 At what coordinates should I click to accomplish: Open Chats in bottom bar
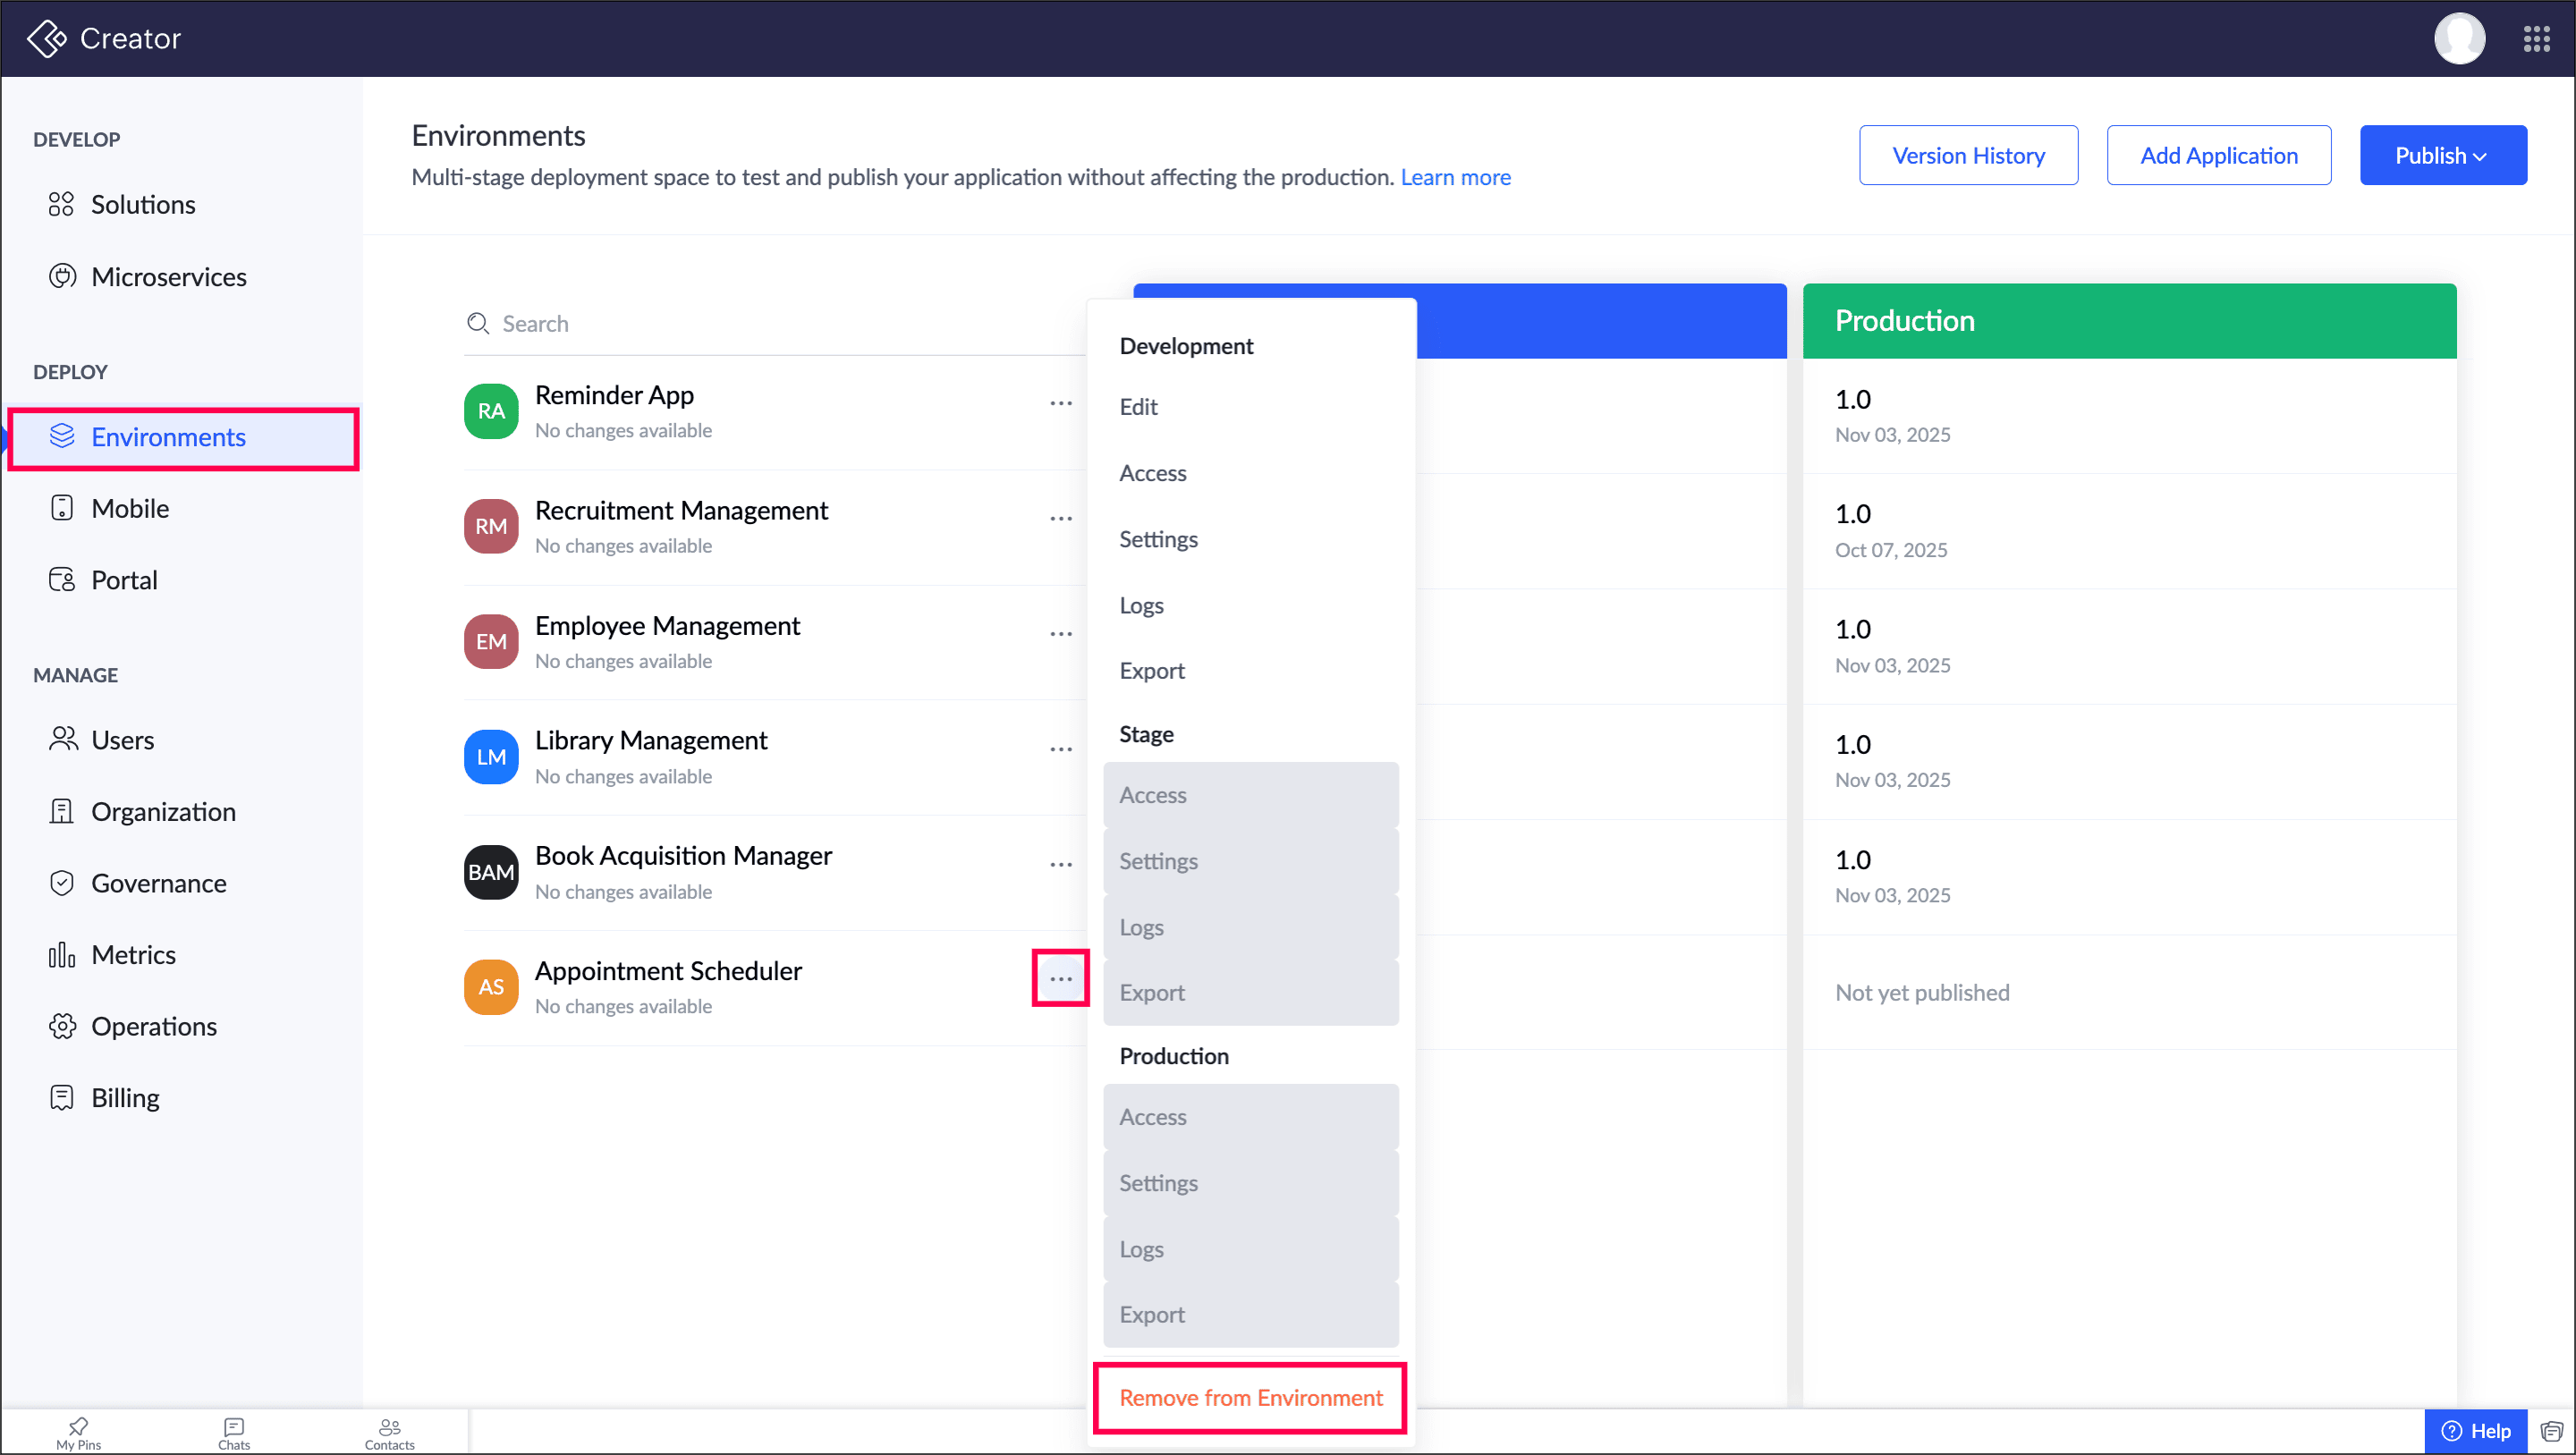(234, 1432)
